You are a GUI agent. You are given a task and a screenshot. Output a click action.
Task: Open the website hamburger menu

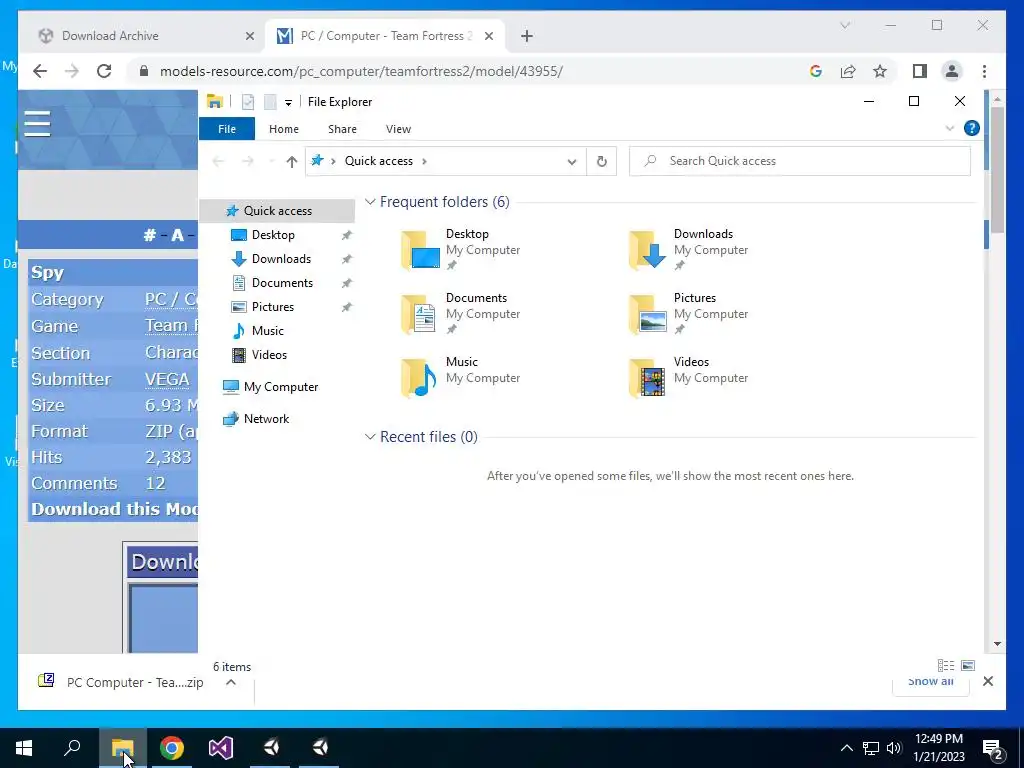tap(37, 123)
